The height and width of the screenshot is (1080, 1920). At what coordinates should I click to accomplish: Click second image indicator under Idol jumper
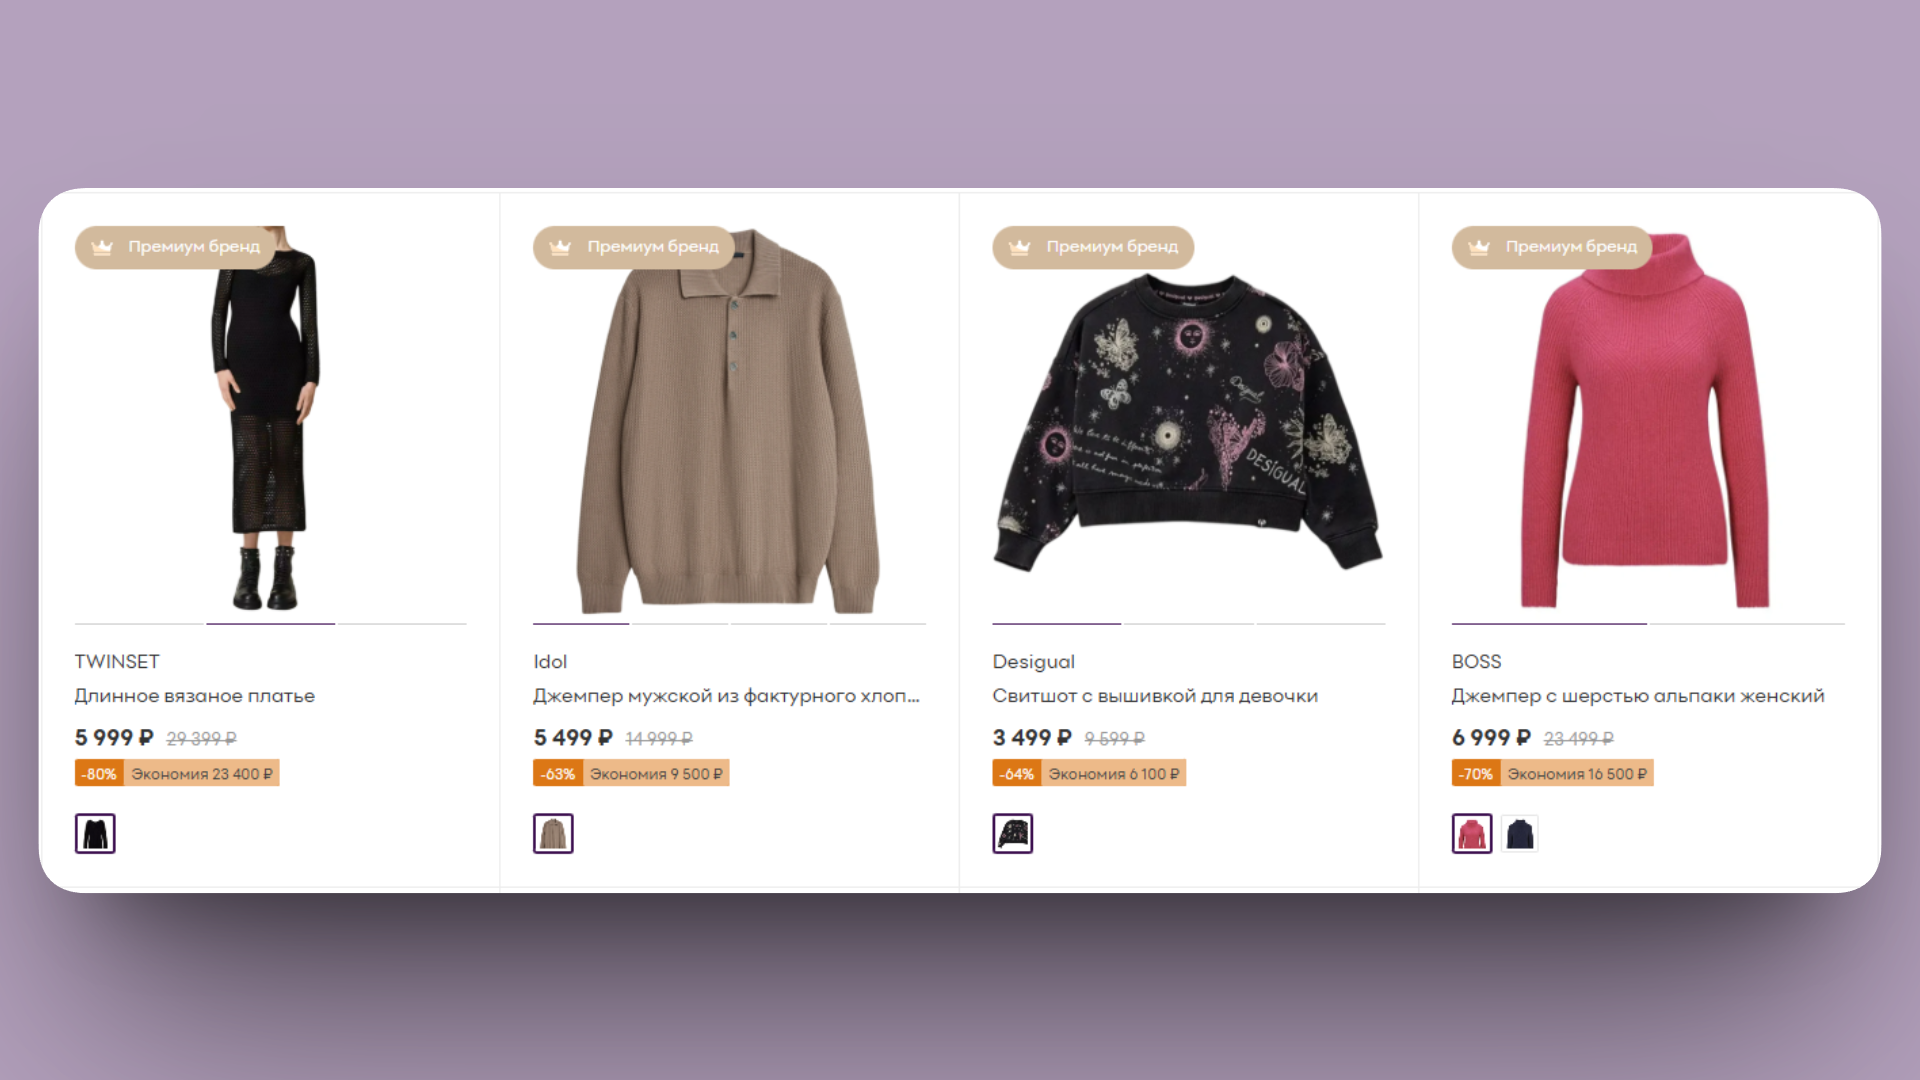click(x=679, y=624)
